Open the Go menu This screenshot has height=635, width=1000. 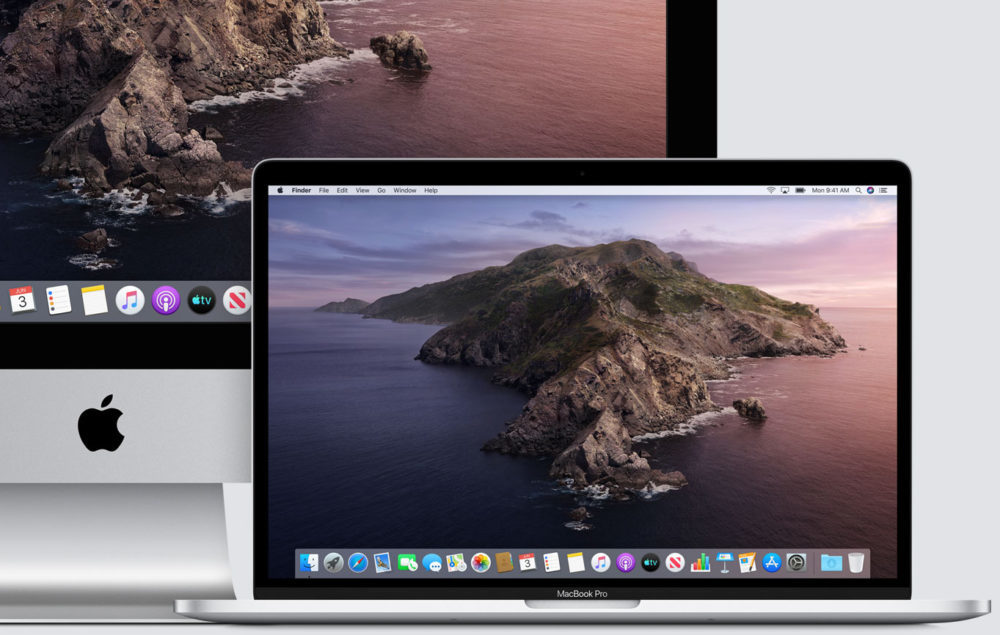pos(380,190)
